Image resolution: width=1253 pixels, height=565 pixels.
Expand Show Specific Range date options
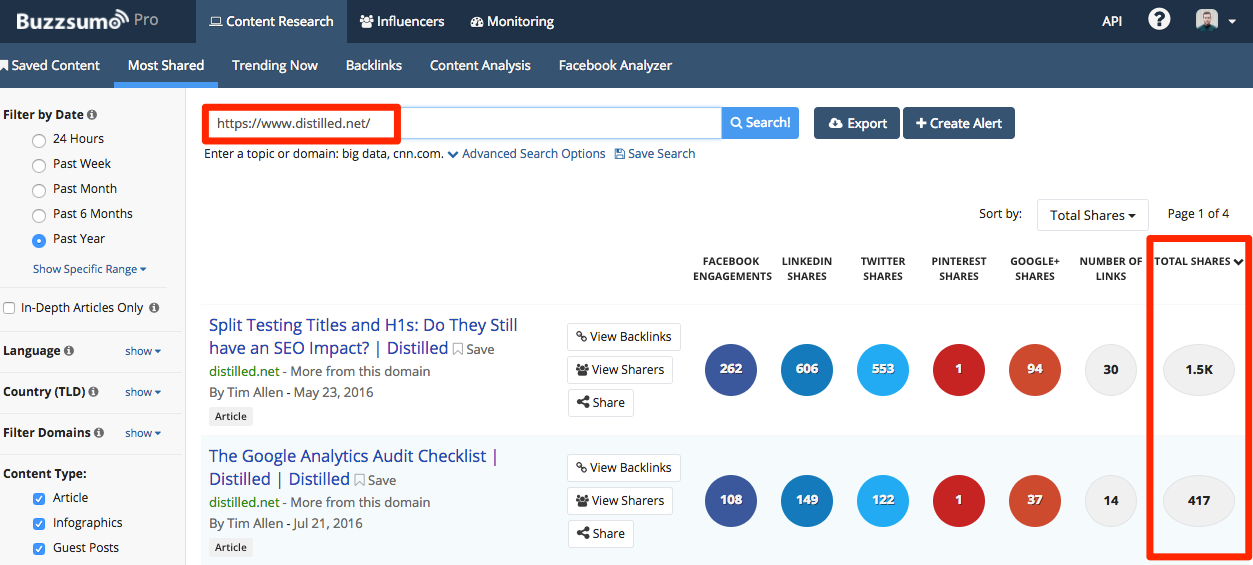click(x=90, y=269)
